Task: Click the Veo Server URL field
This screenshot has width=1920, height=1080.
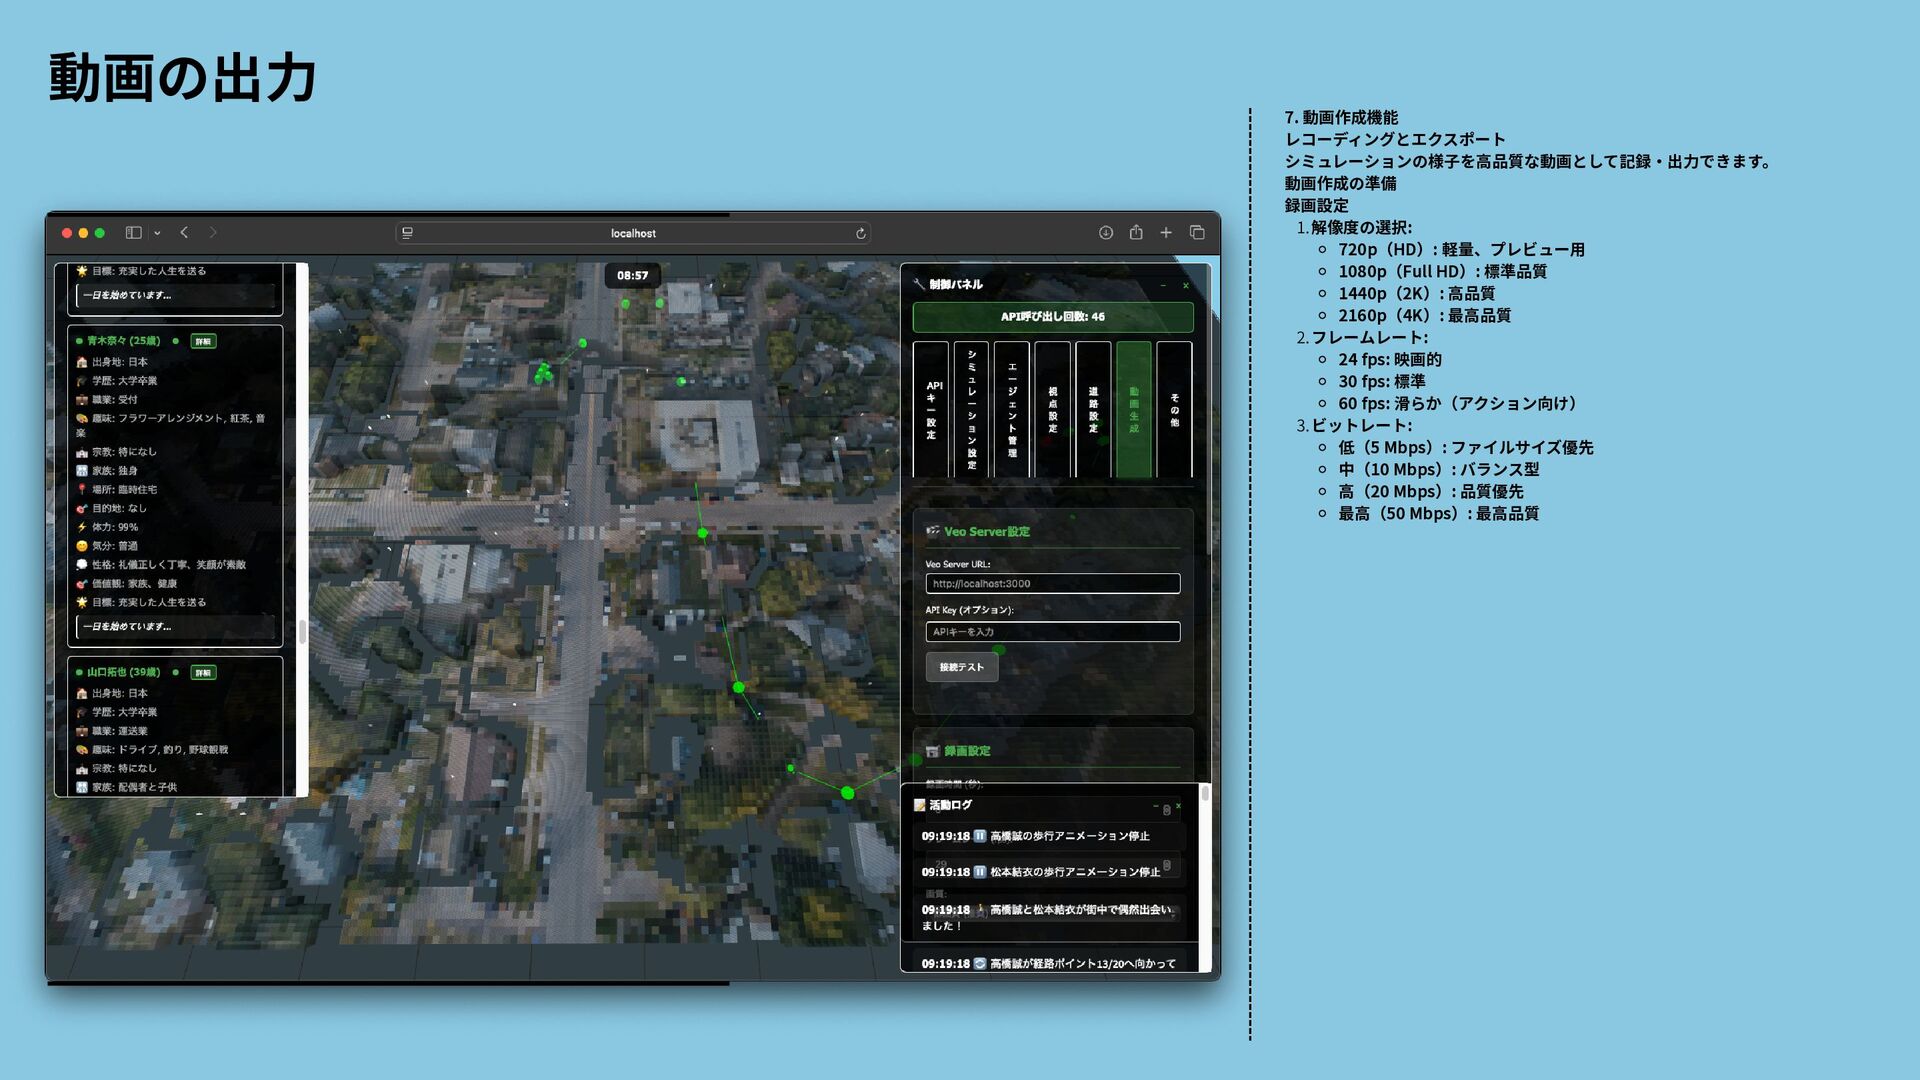Action: (x=1052, y=584)
